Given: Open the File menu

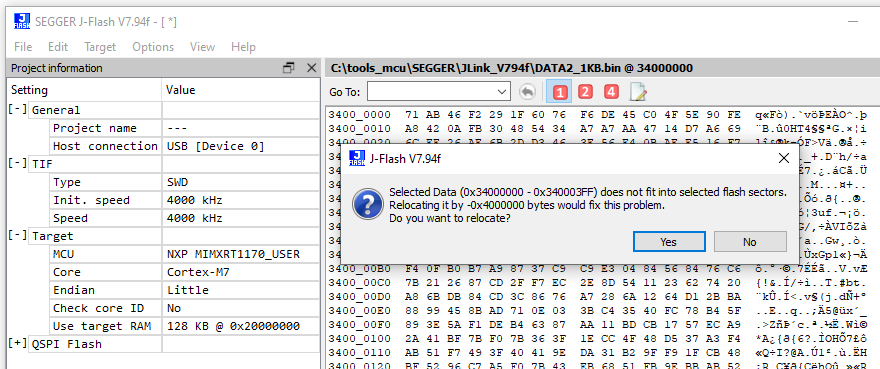Looking at the screenshot, I should (23, 47).
